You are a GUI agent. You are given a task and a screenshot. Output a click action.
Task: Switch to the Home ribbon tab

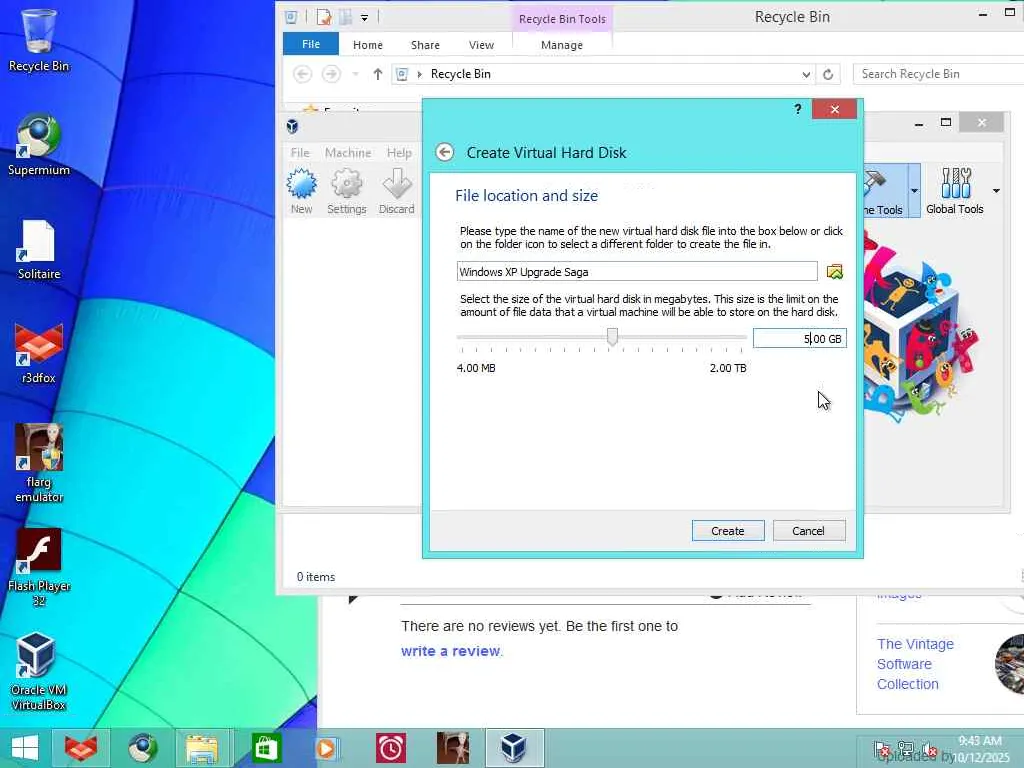pyautogui.click(x=368, y=45)
